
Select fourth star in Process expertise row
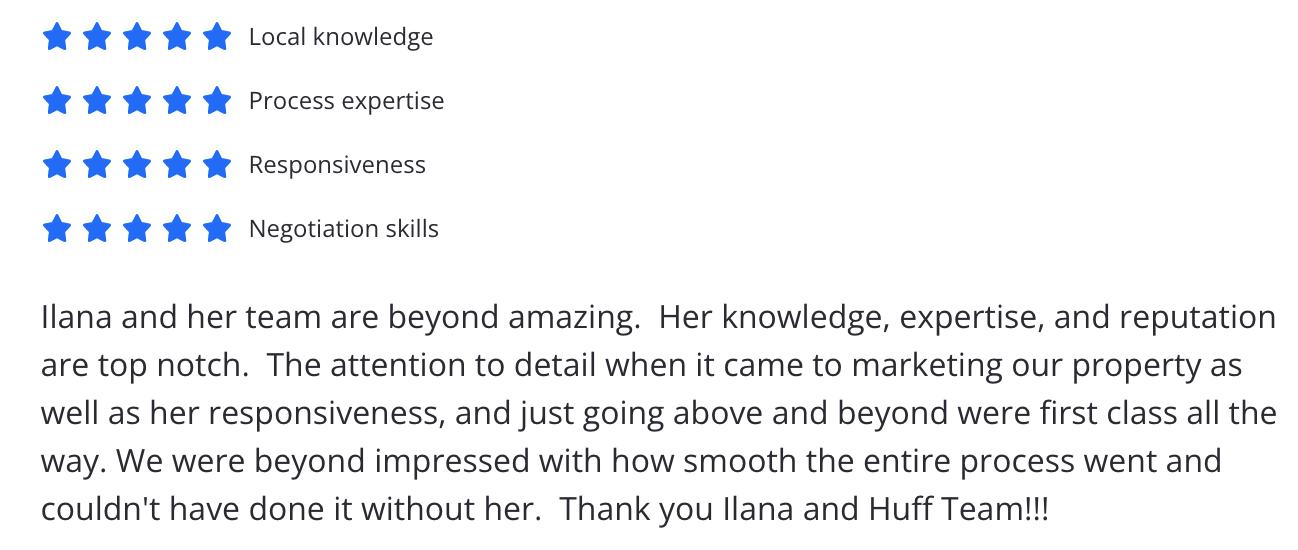click(177, 101)
